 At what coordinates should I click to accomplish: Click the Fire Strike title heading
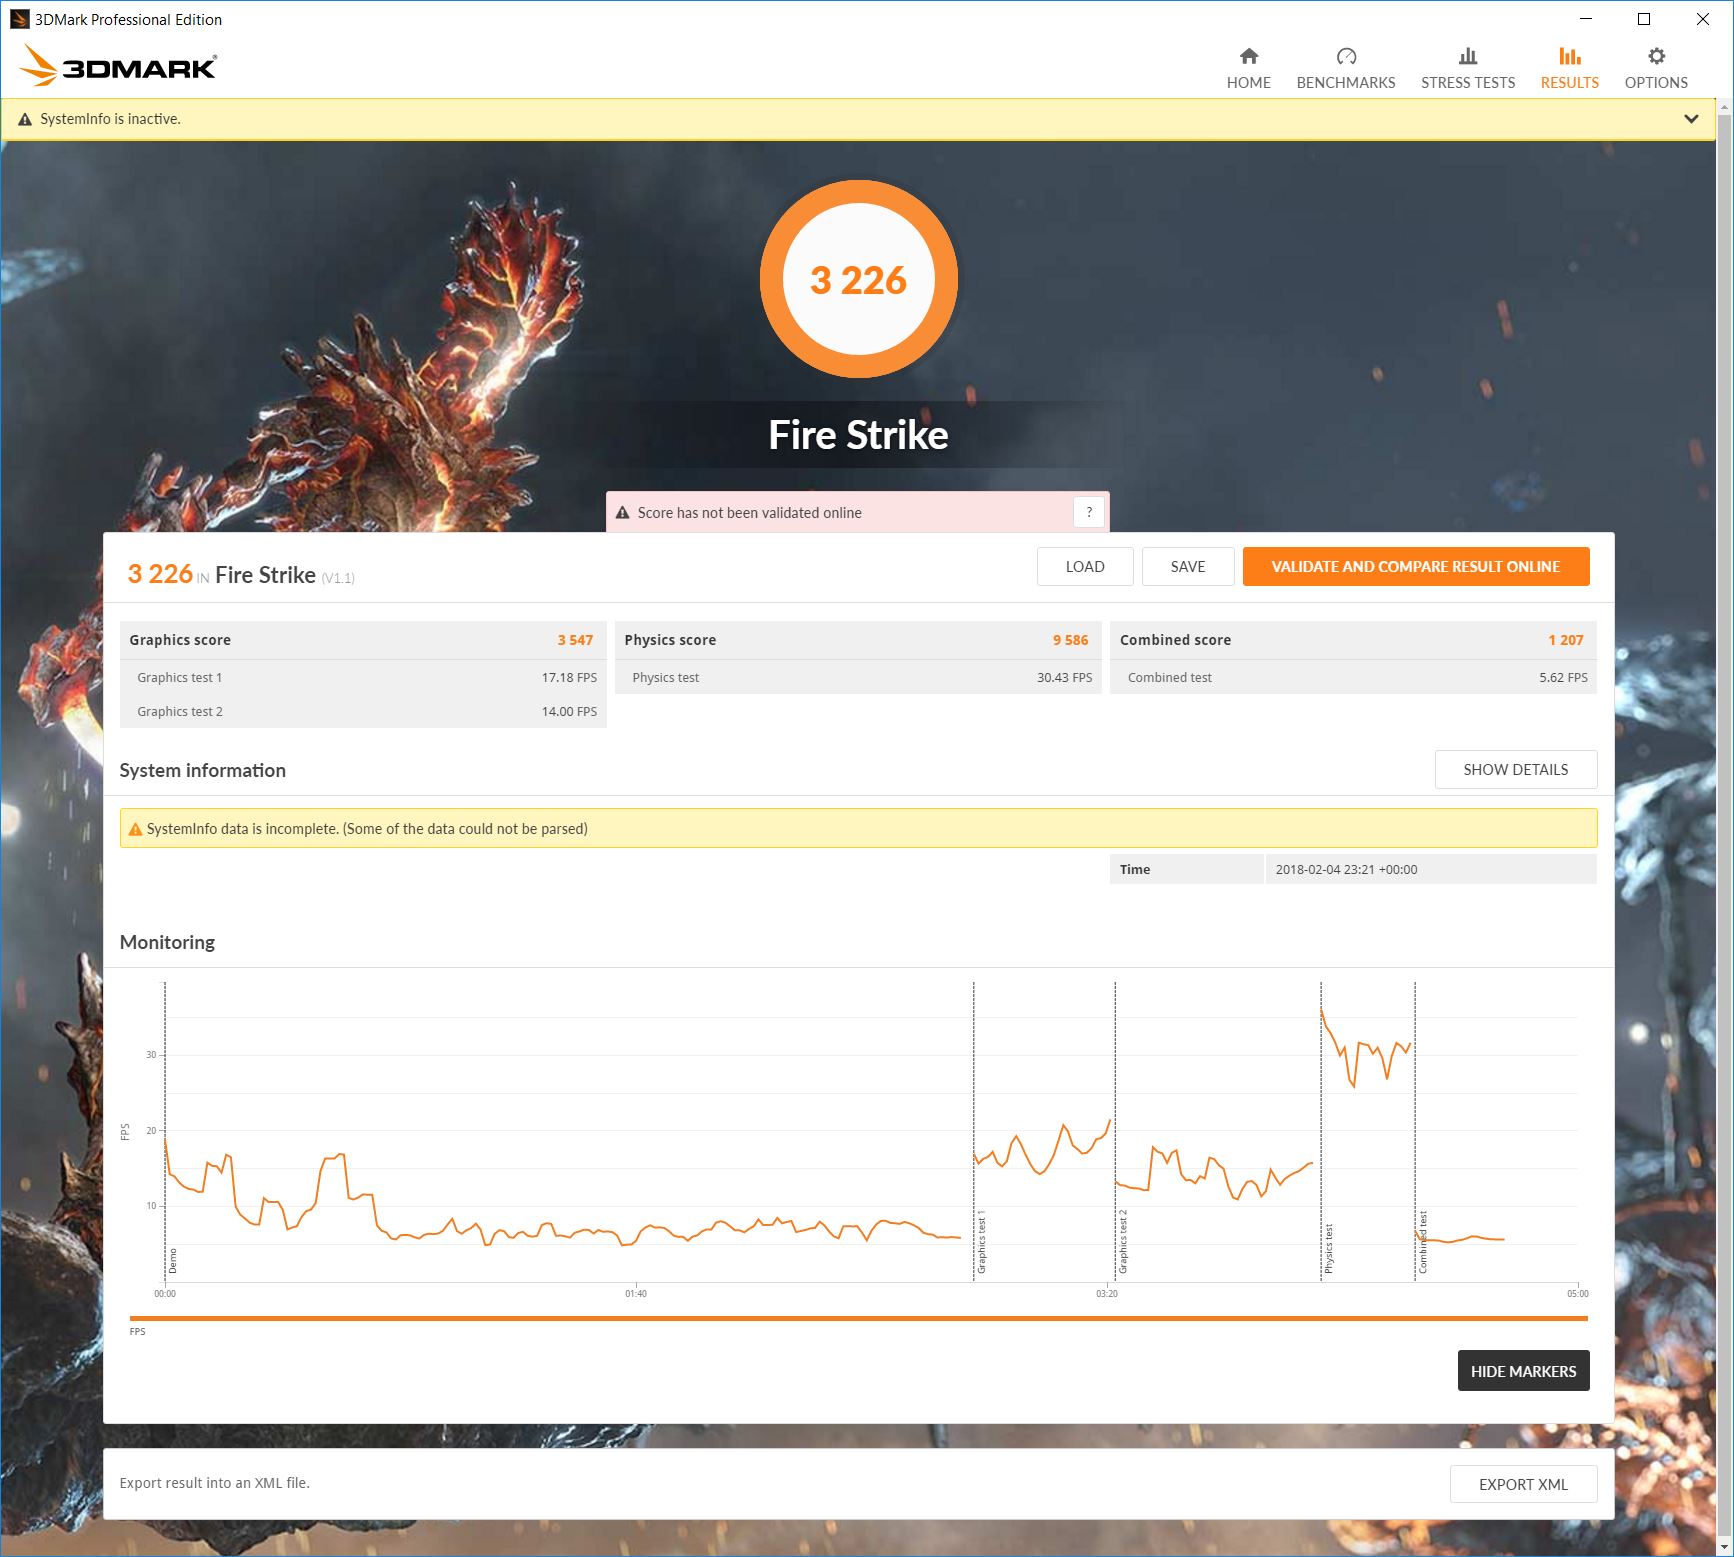[858, 435]
